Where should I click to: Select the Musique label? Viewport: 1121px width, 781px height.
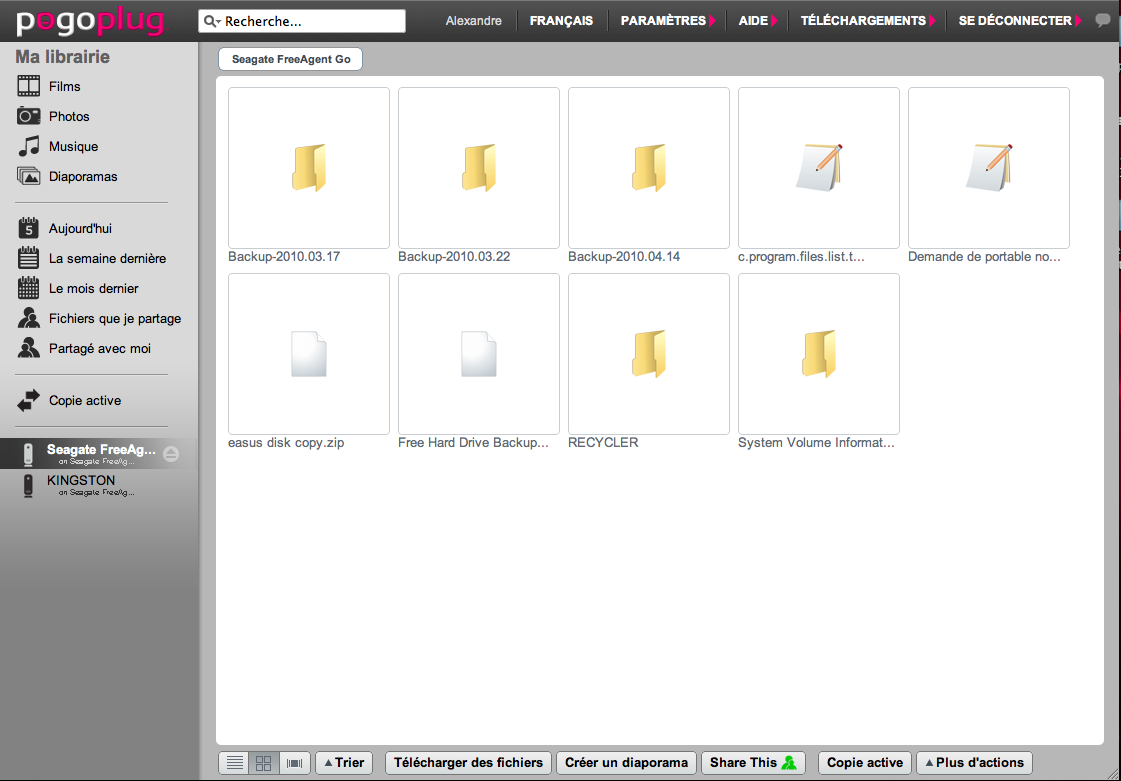click(74, 147)
